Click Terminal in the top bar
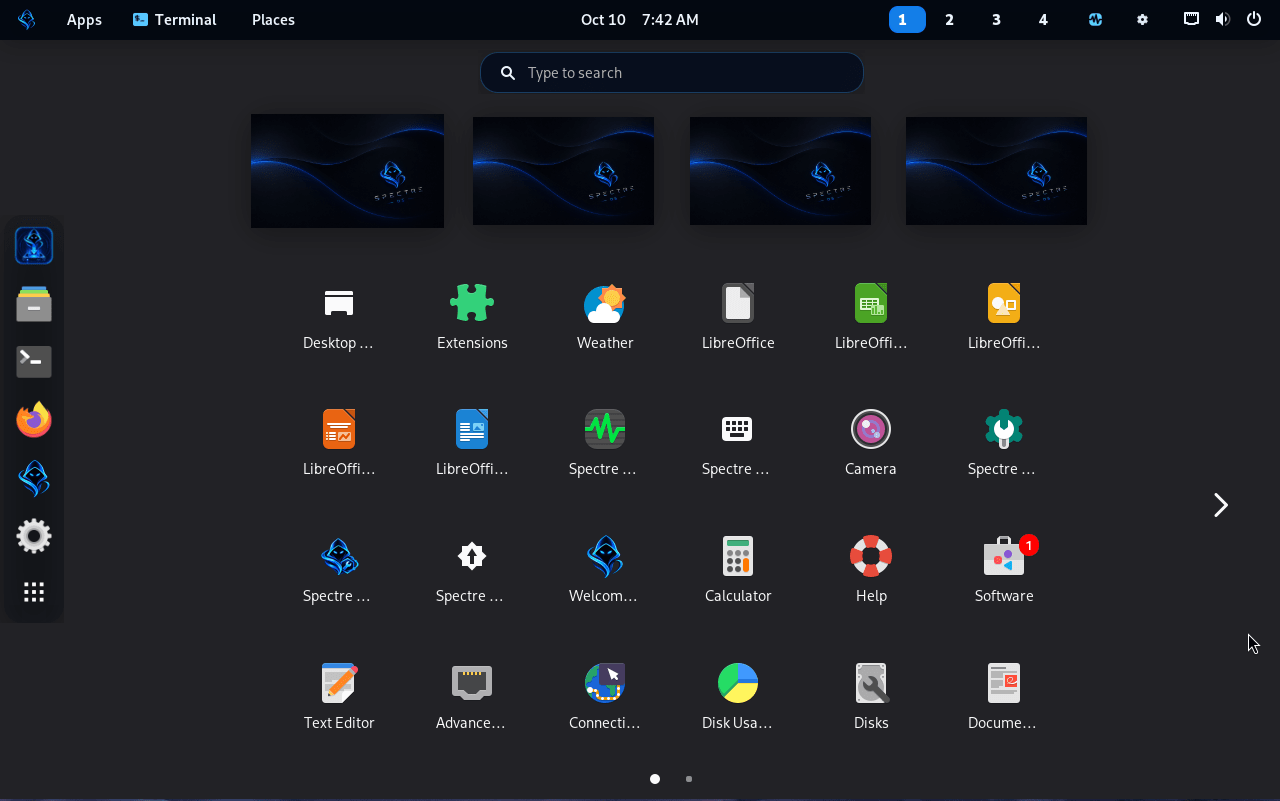This screenshot has height=801, width=1280. coord(175,20)
